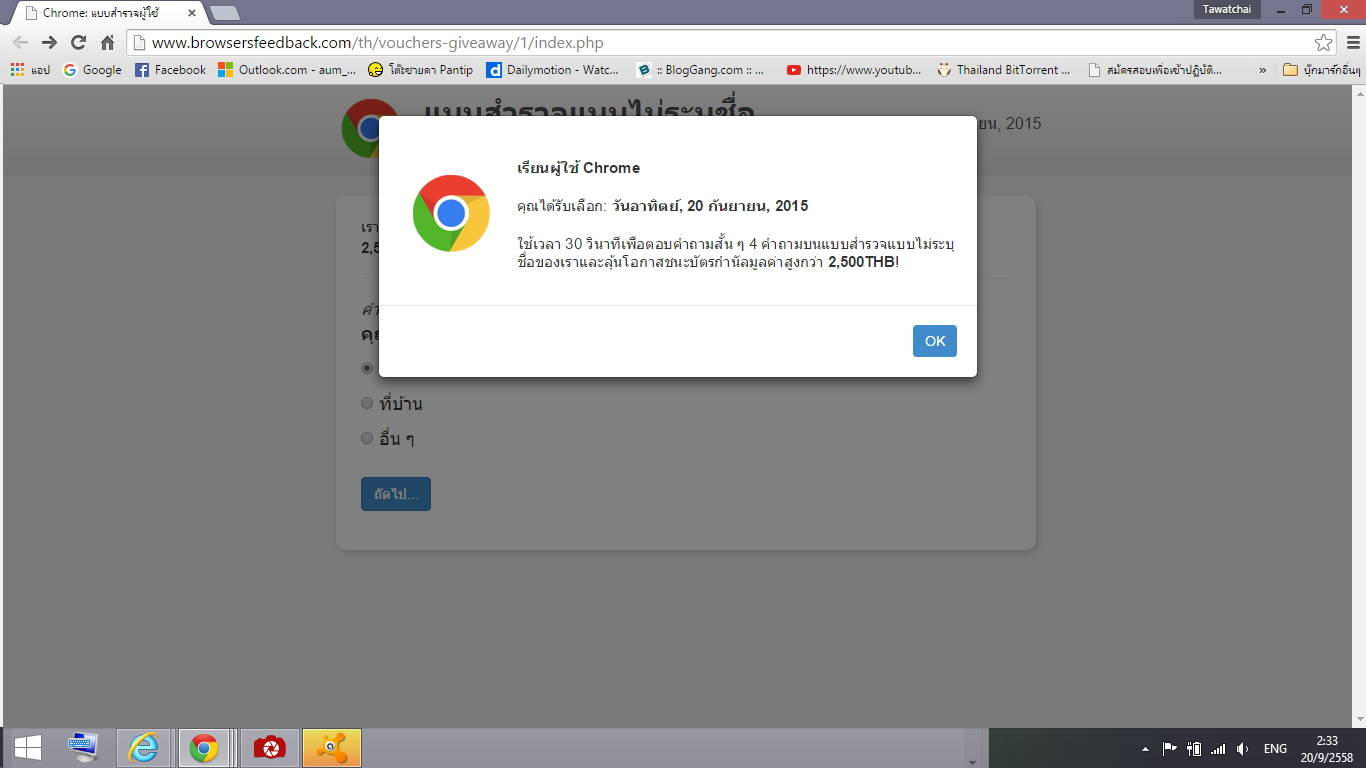Open the Tawatchai profile button
1366x768 pixels.
point(1227,9)
